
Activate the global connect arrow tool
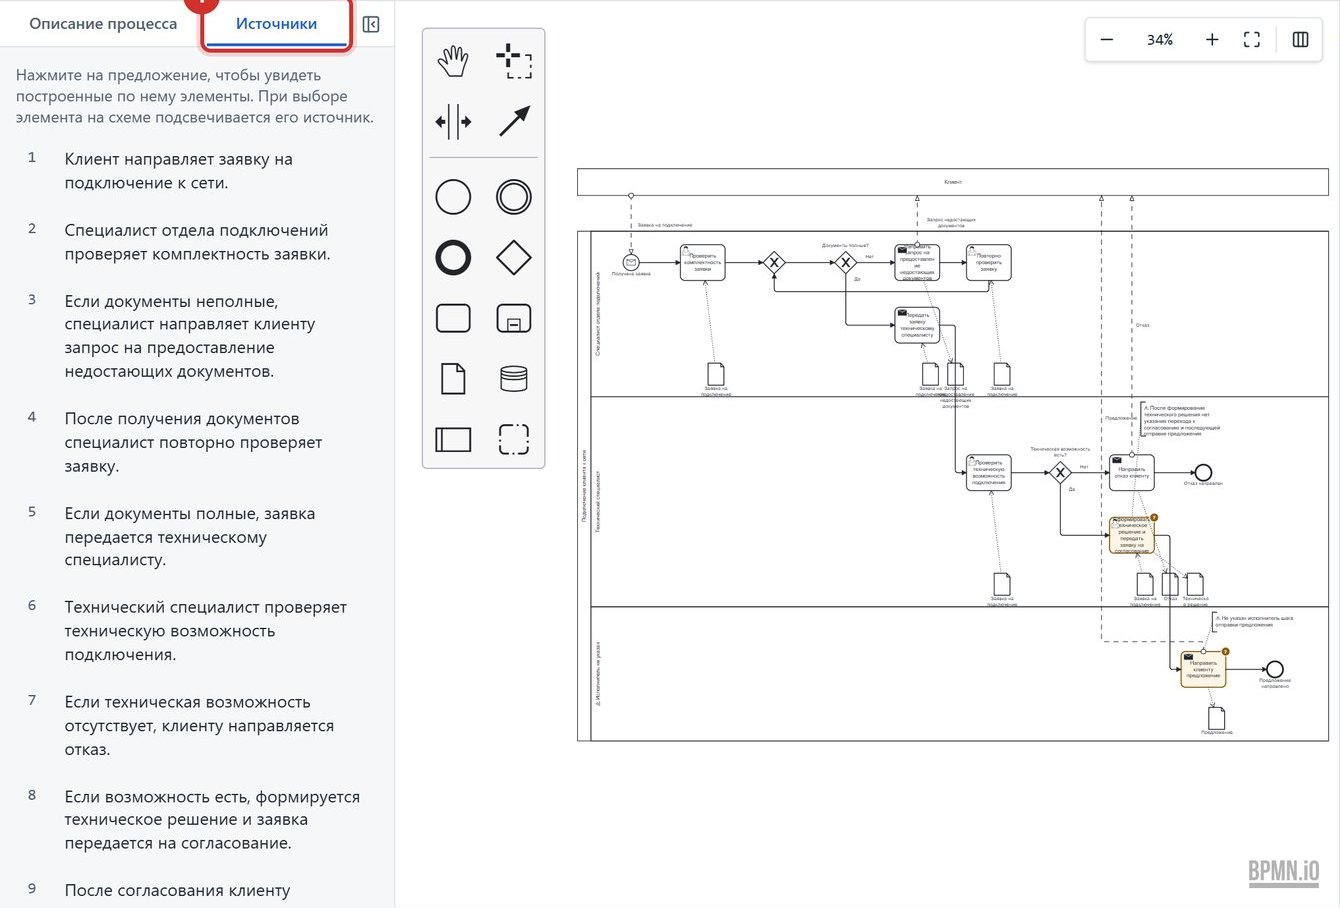click(x=514, y=122)
